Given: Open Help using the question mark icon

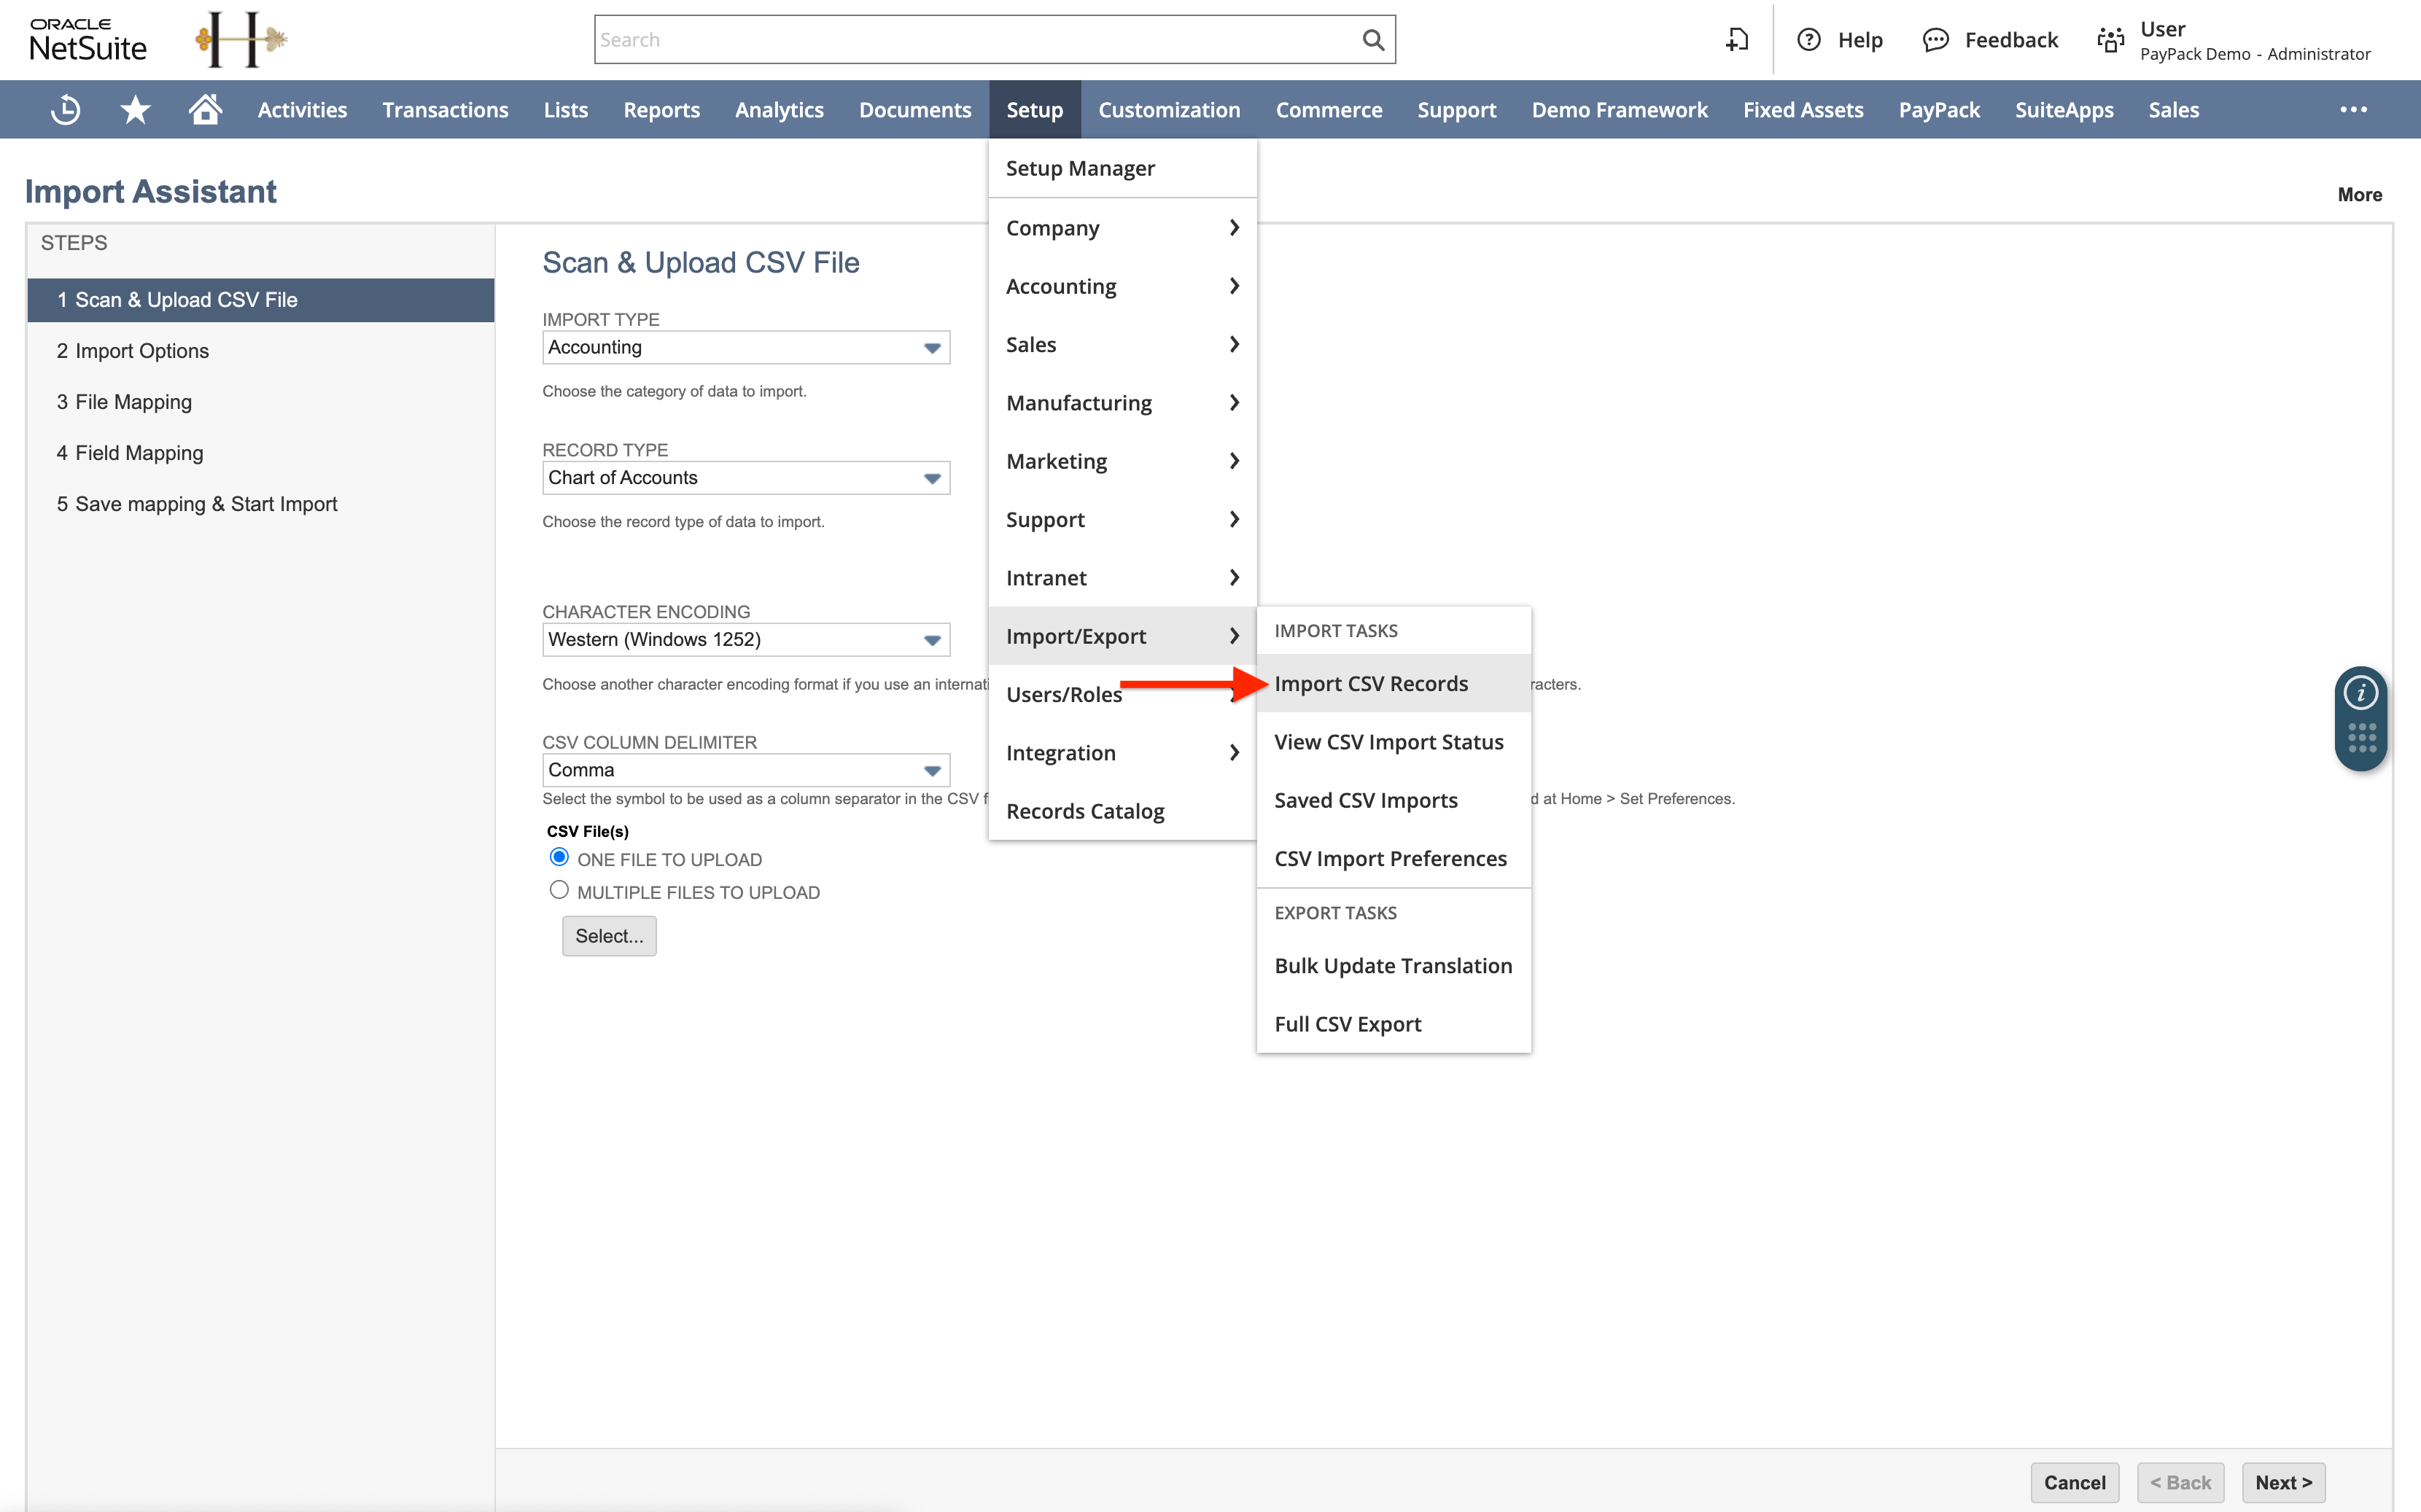Looking at the screenshot, I should point(1810,39).
